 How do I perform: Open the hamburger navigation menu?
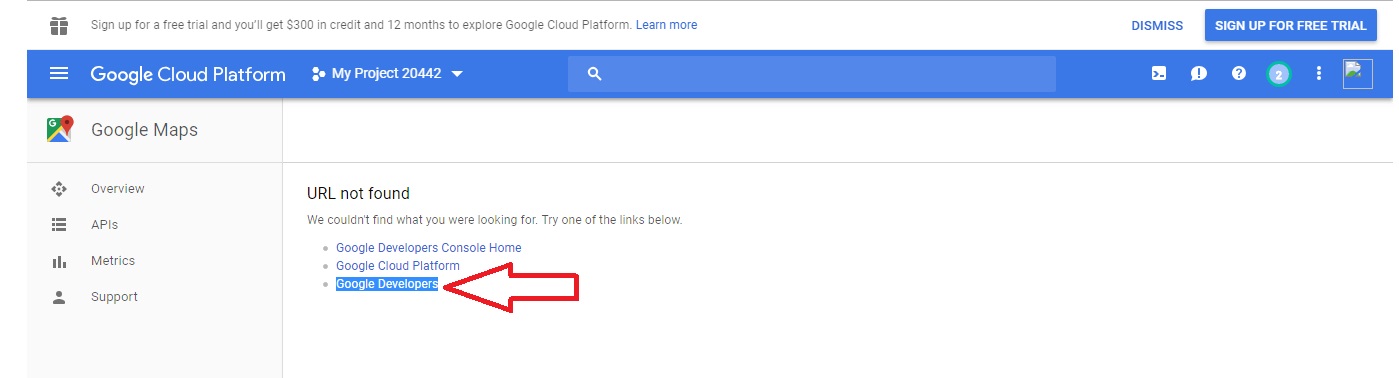pyautogui.click(x=59, y=74)
